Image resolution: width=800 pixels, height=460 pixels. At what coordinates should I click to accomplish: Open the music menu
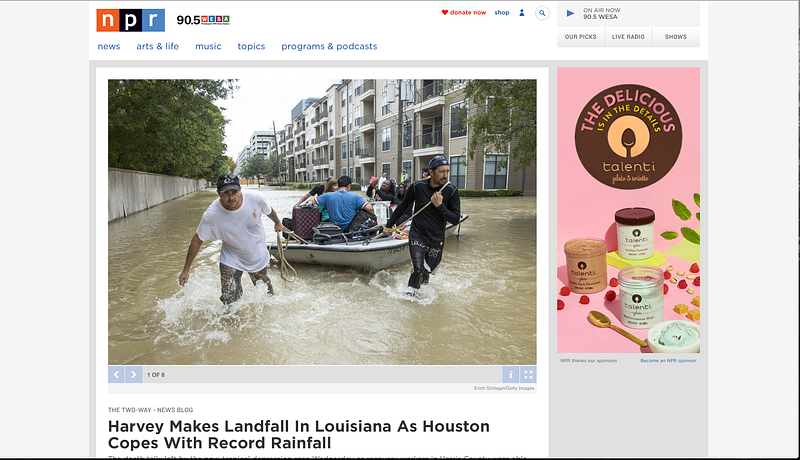pos(208,46)
